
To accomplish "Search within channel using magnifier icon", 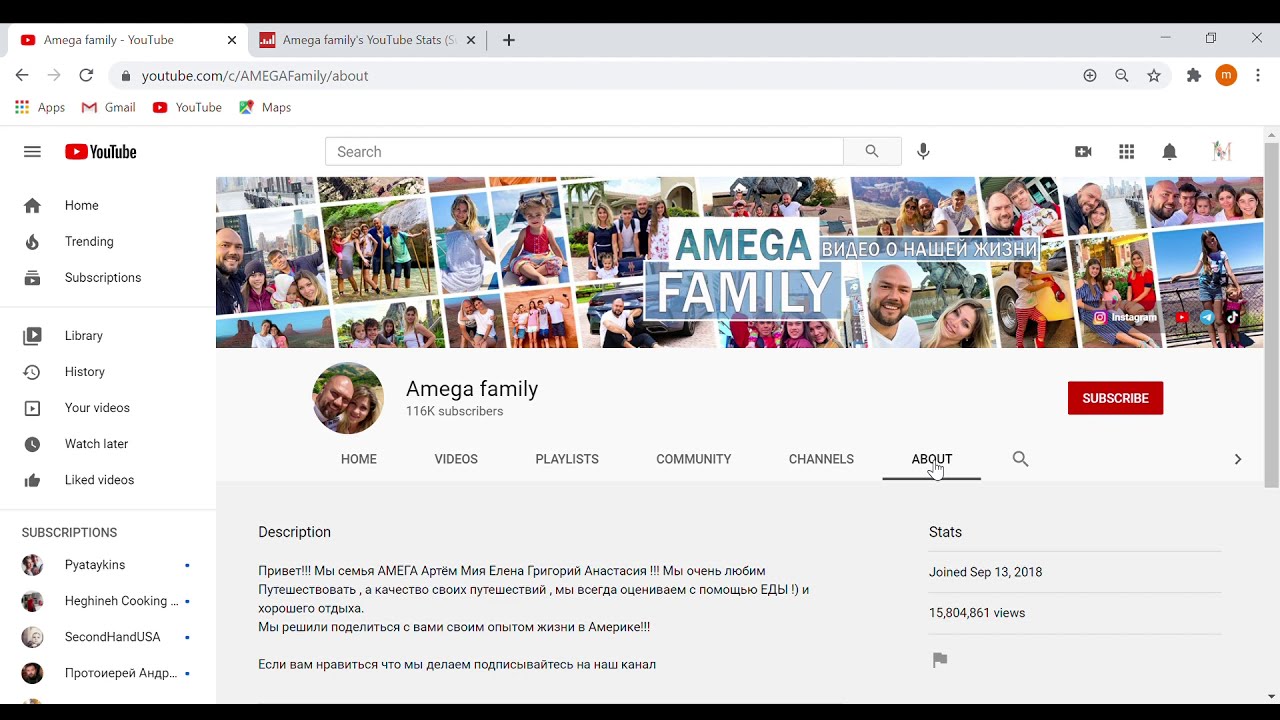I will coord(1020,459).
